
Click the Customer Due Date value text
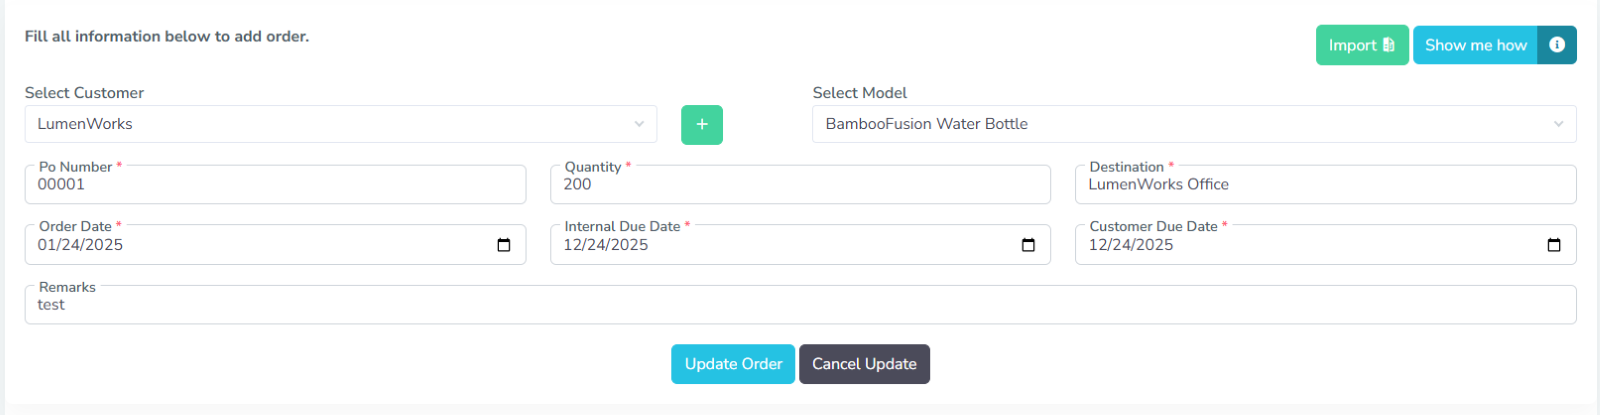[x=1131, y=245]
